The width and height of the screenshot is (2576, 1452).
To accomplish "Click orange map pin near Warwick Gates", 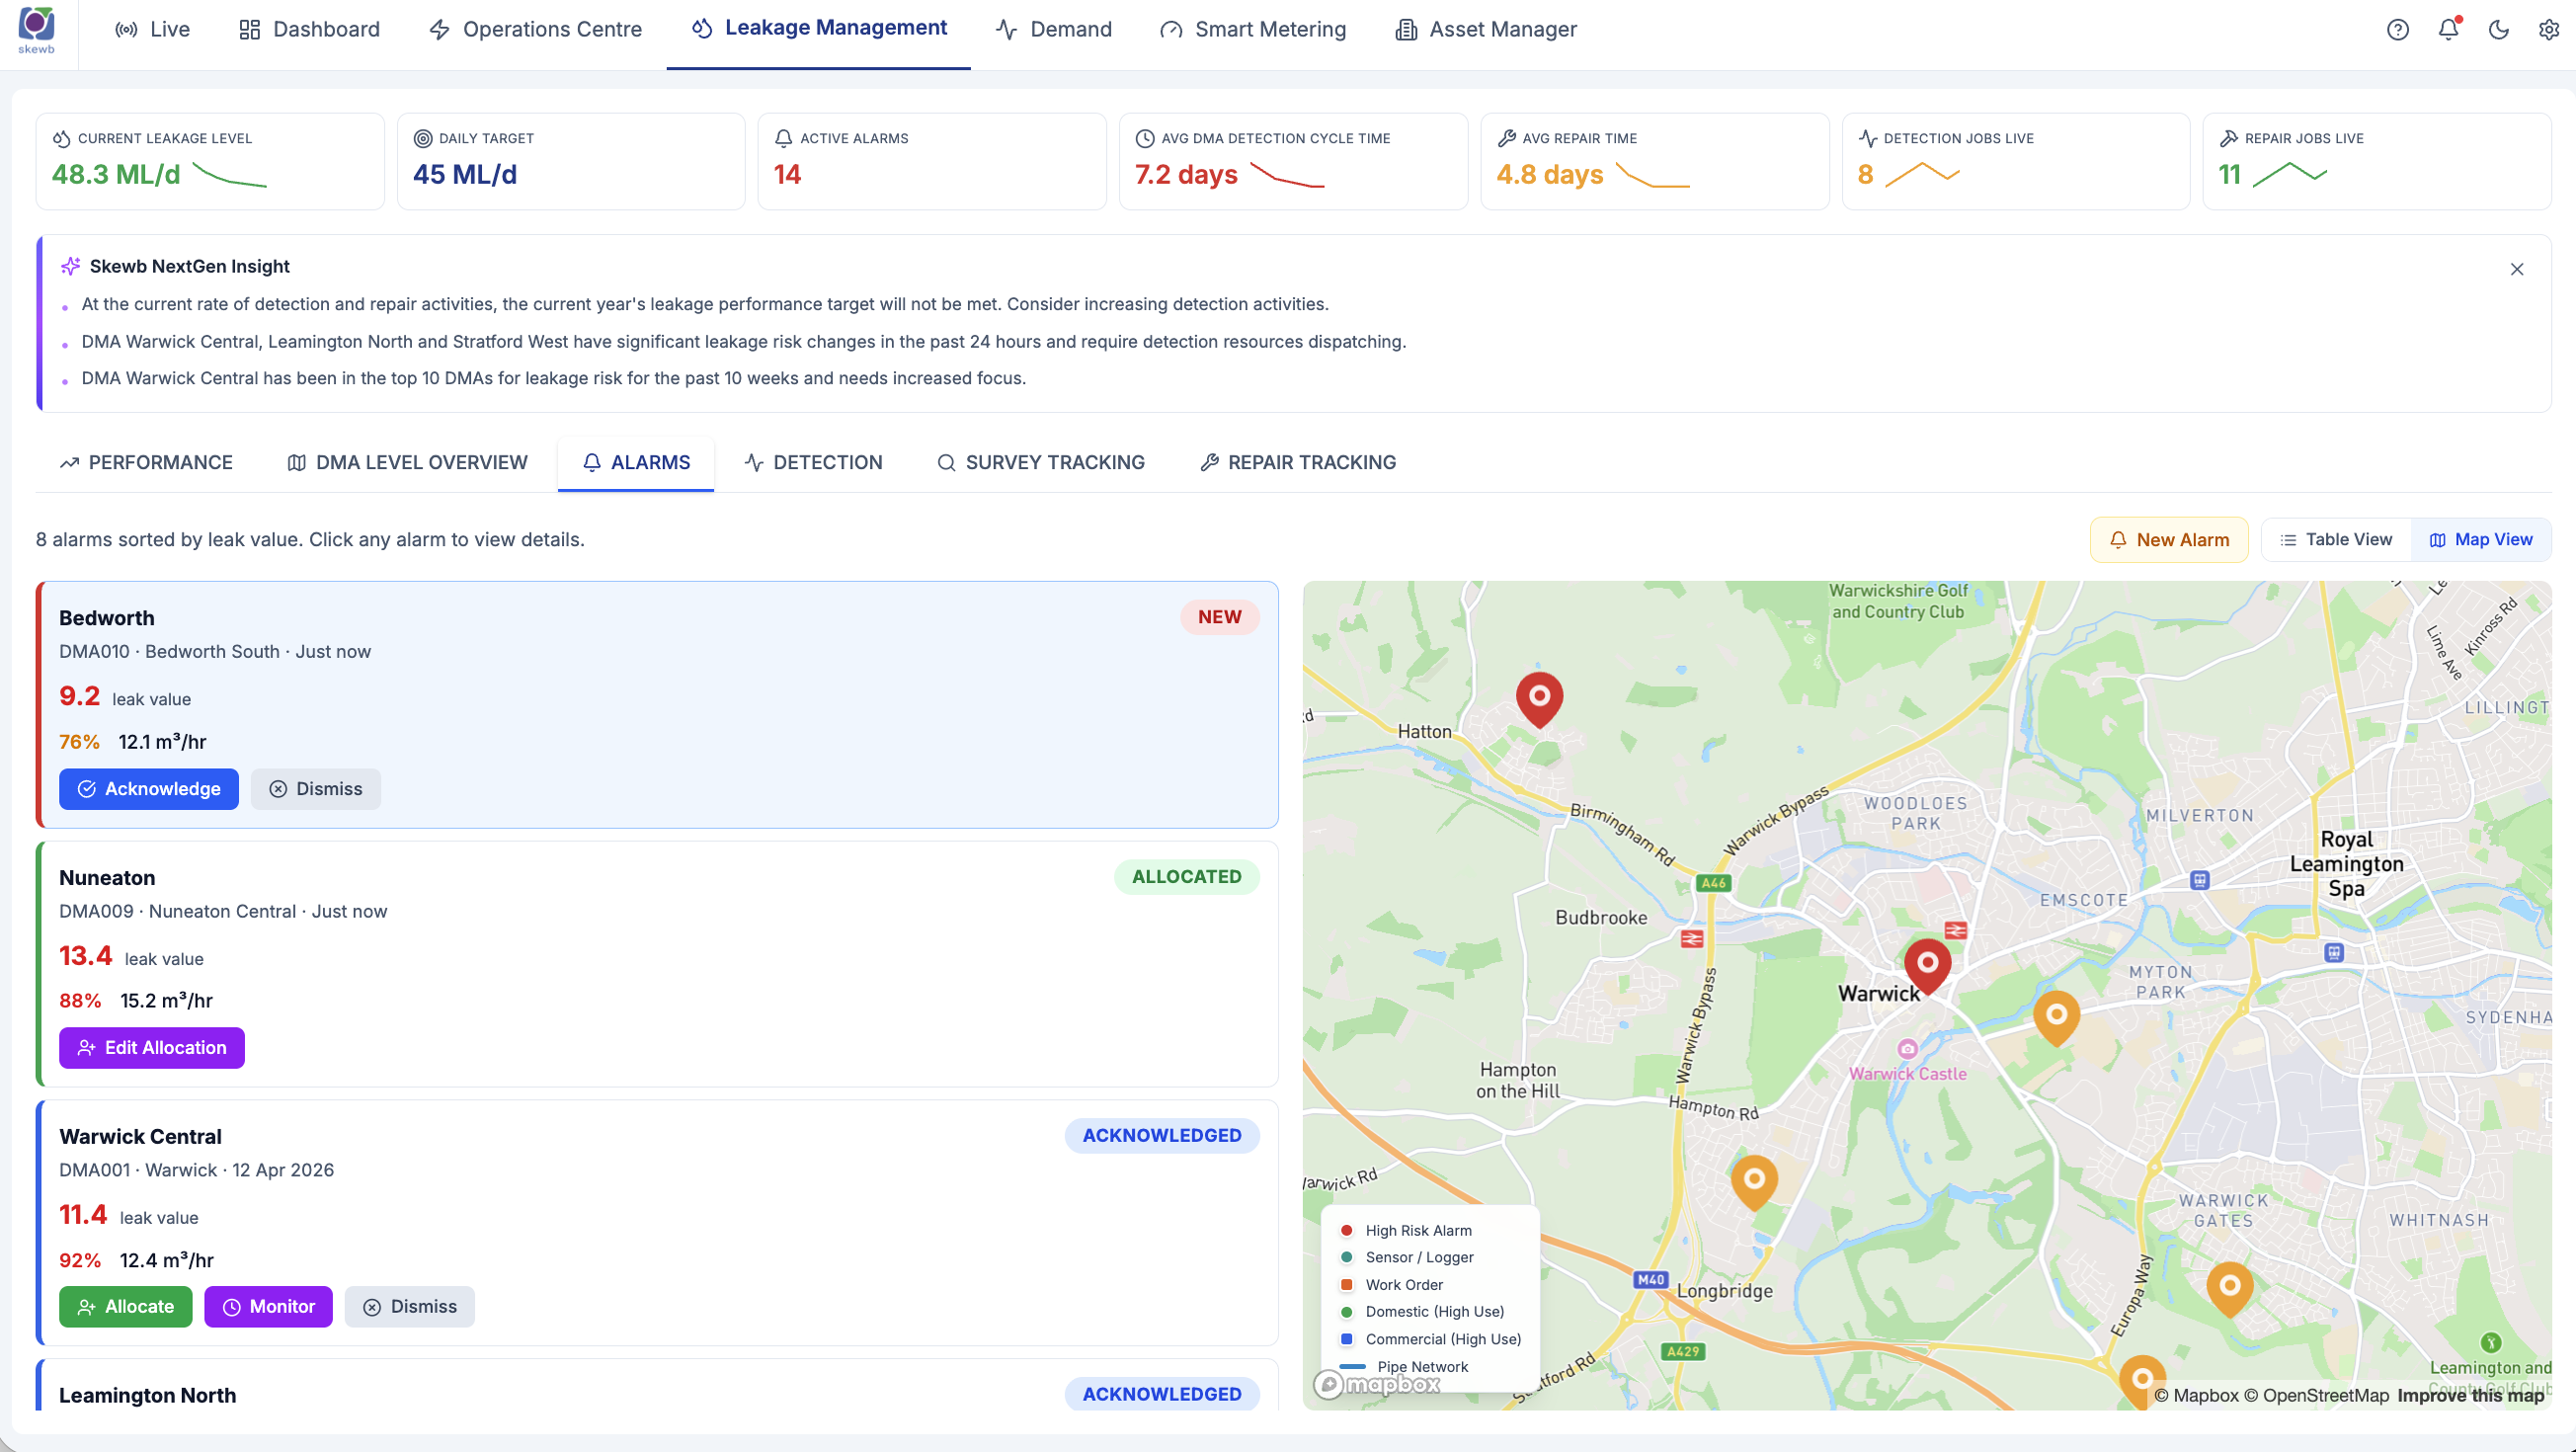I will coord(2229,1288).
